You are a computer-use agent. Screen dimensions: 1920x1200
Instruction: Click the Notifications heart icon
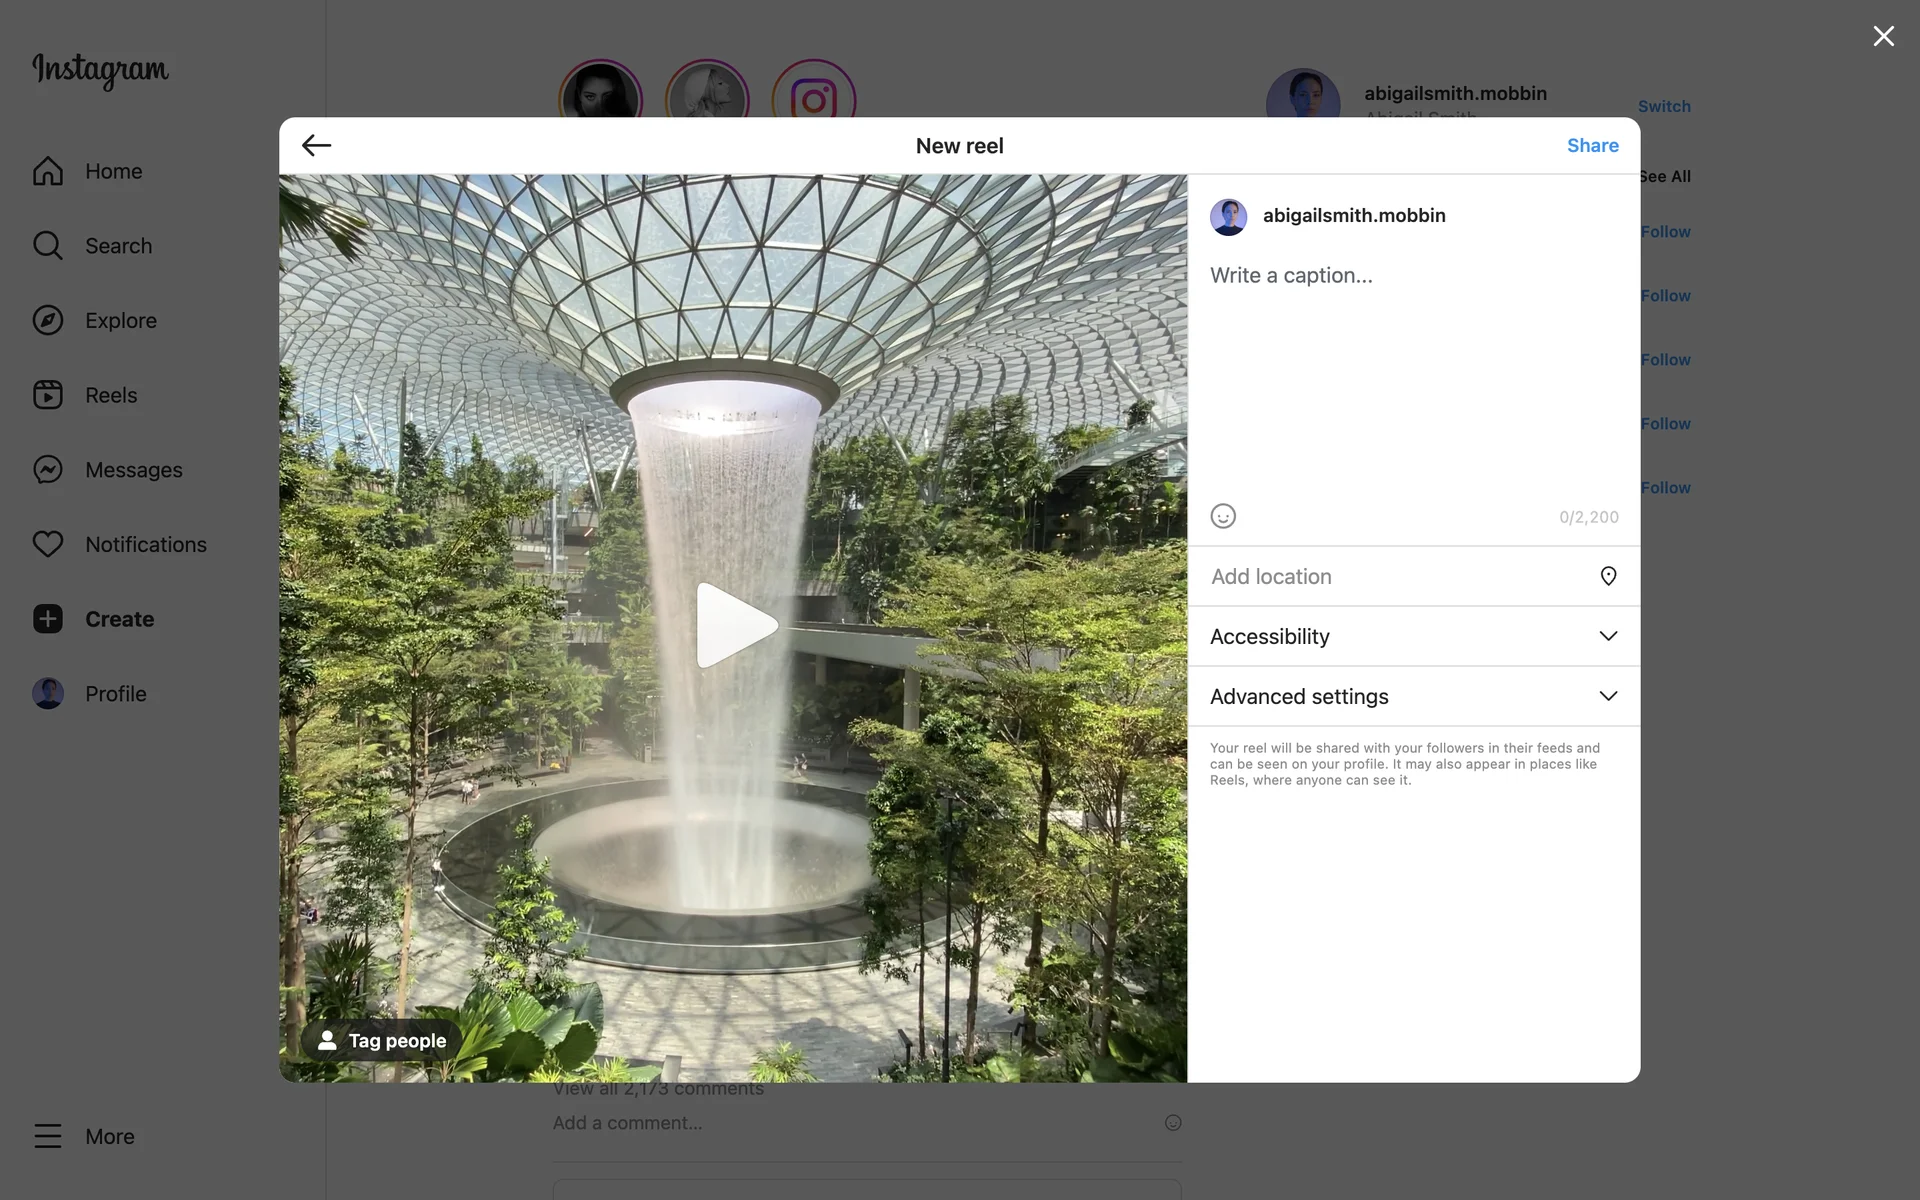48,544
